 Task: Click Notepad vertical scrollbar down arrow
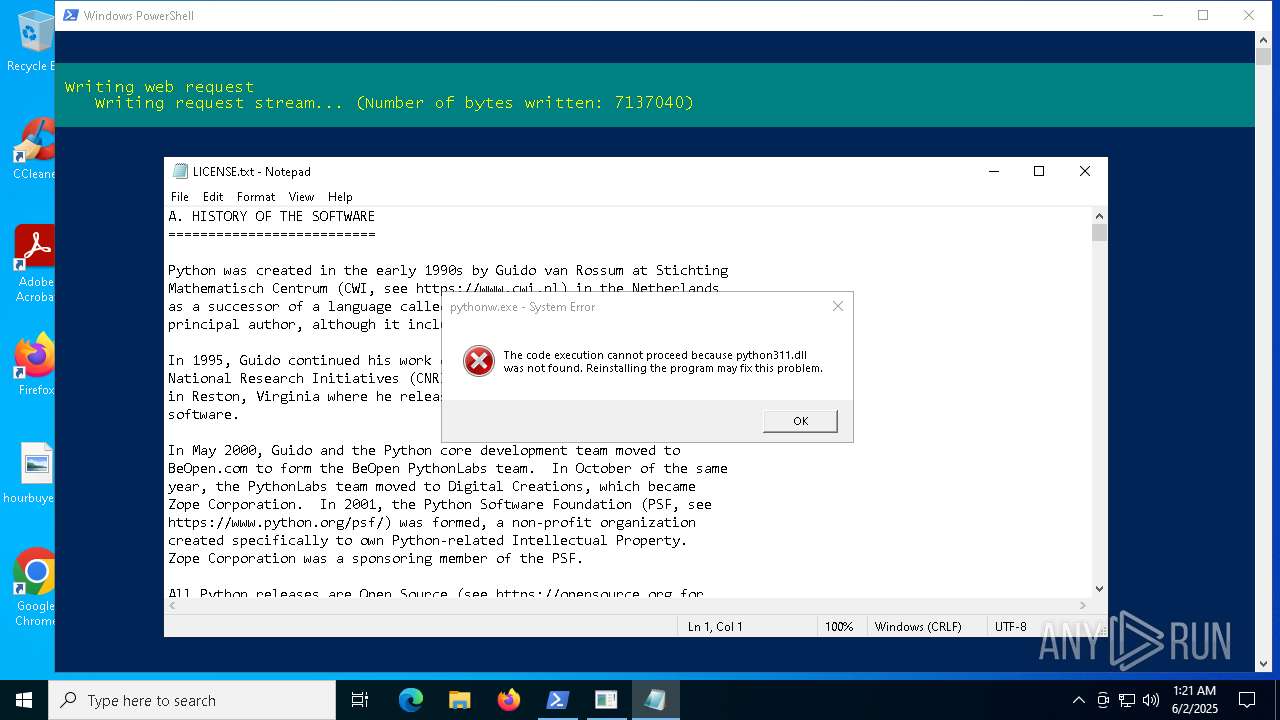[1099, 589]
